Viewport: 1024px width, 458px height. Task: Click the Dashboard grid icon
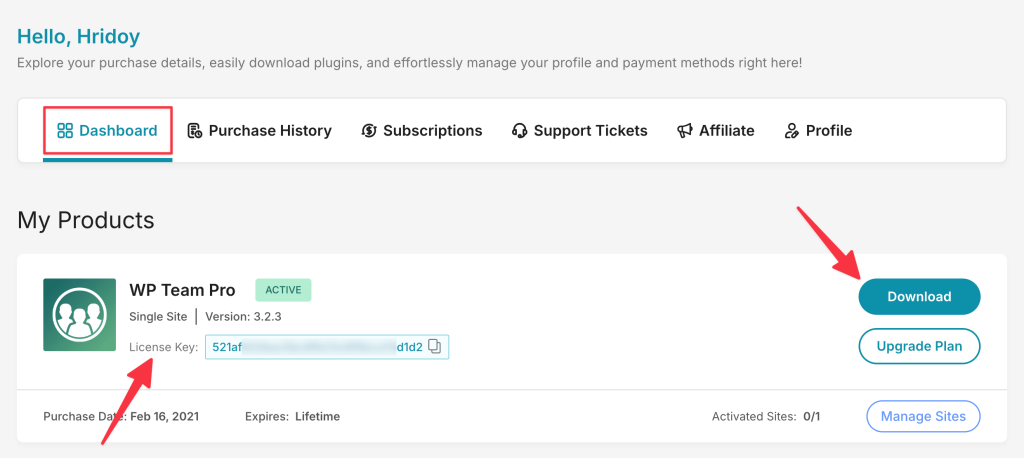tap(65, 131)
